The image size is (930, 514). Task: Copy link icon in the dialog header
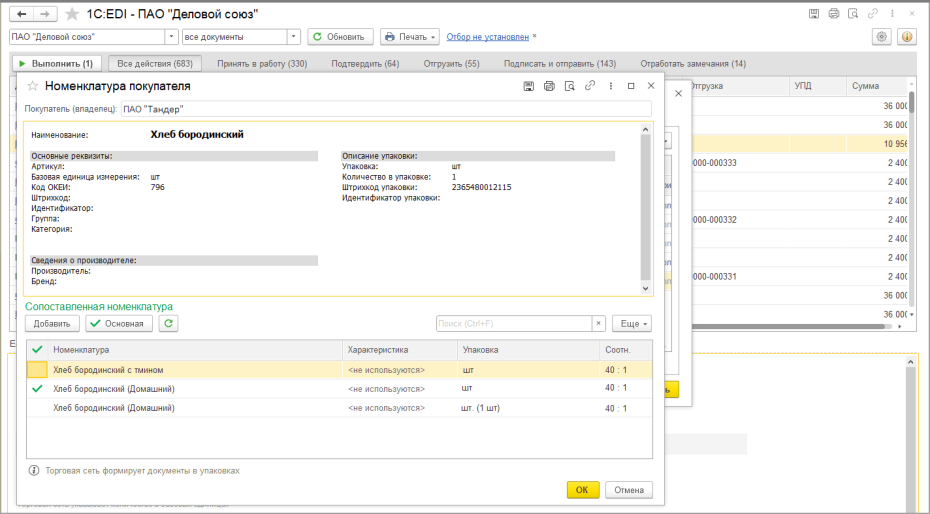[590, 86]
